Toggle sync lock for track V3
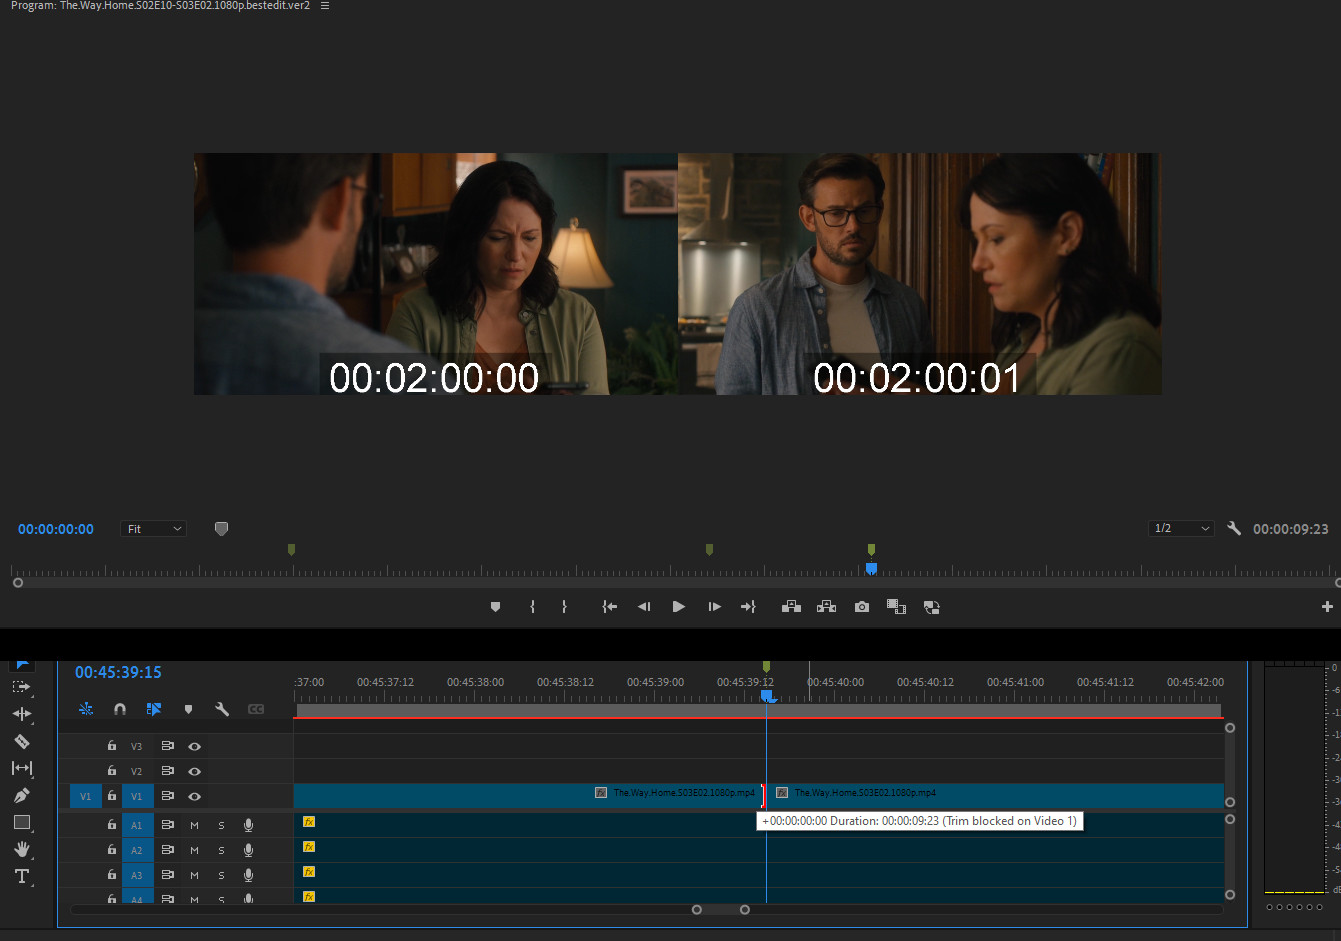1341x941 pixels. point(167,746)
